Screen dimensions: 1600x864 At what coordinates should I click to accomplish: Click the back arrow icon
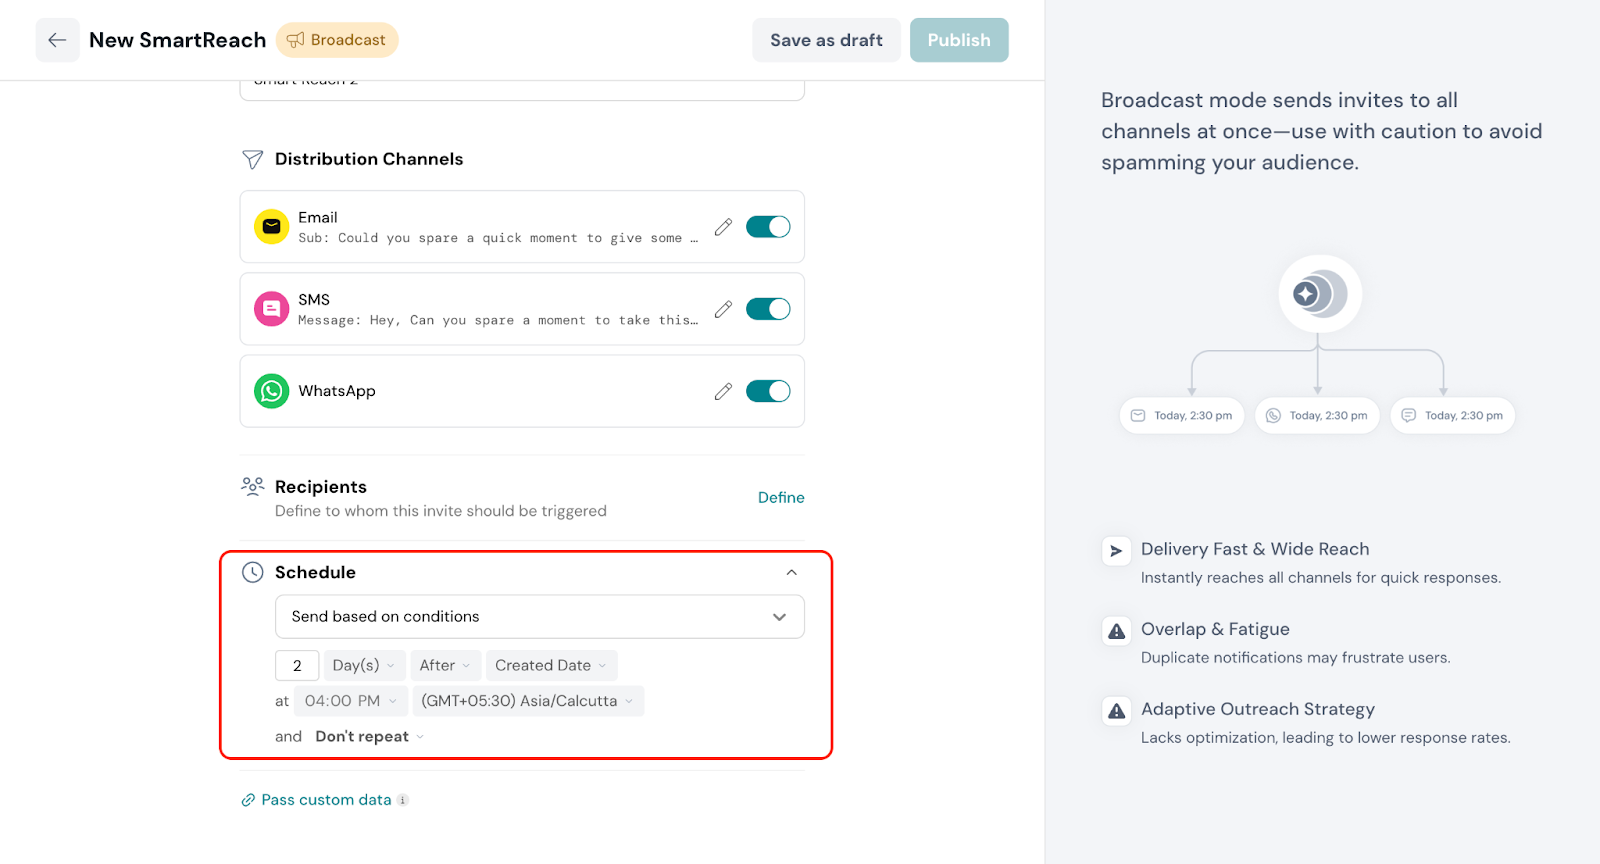point(57,40)
